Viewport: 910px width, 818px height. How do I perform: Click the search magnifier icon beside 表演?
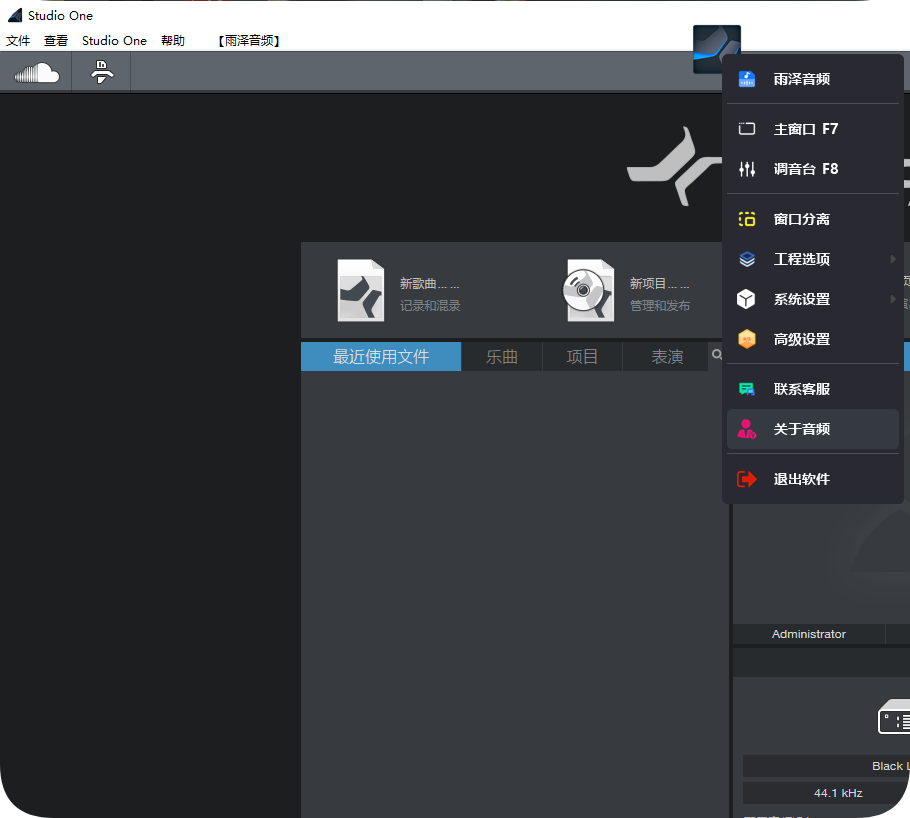pos(717,355)
